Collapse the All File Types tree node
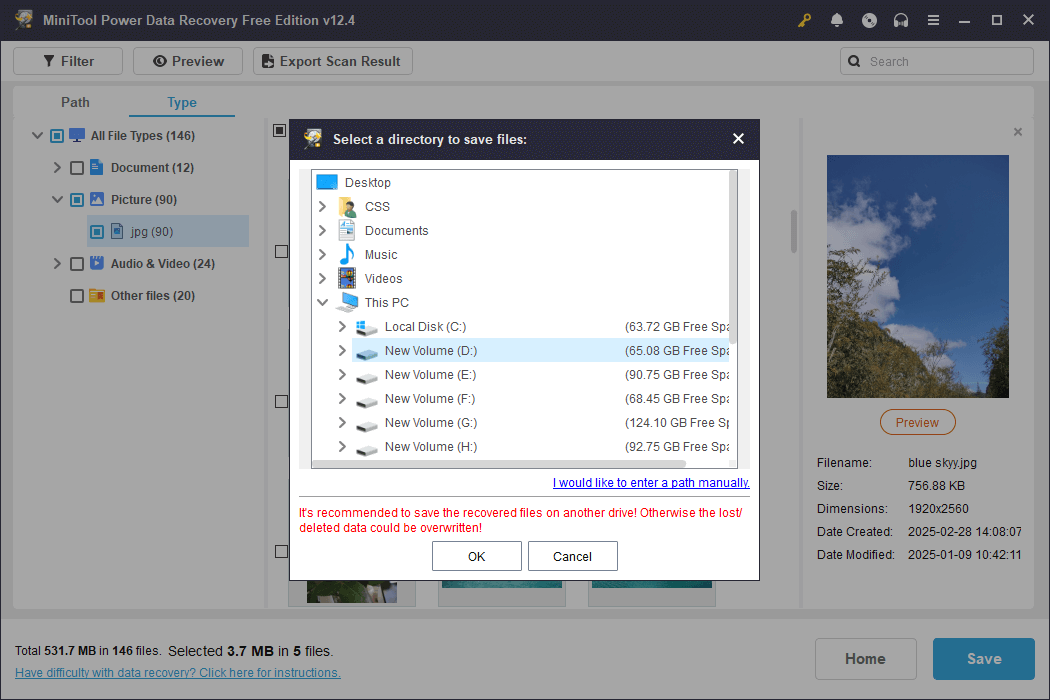The image size is (1050, 700). click(x=38, y=136)
